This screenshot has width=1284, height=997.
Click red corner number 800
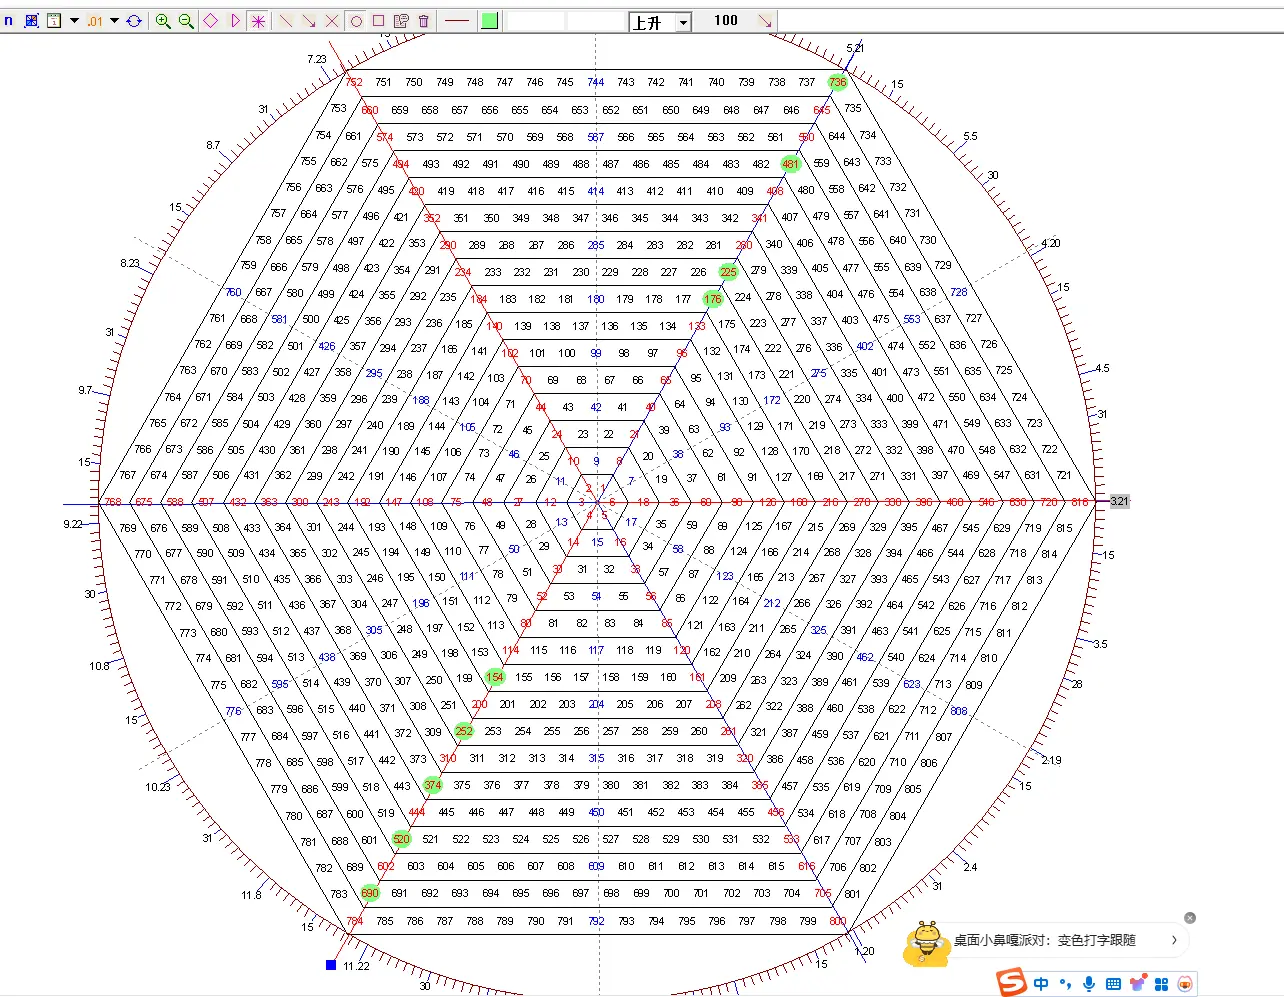(x=838, y=921)
